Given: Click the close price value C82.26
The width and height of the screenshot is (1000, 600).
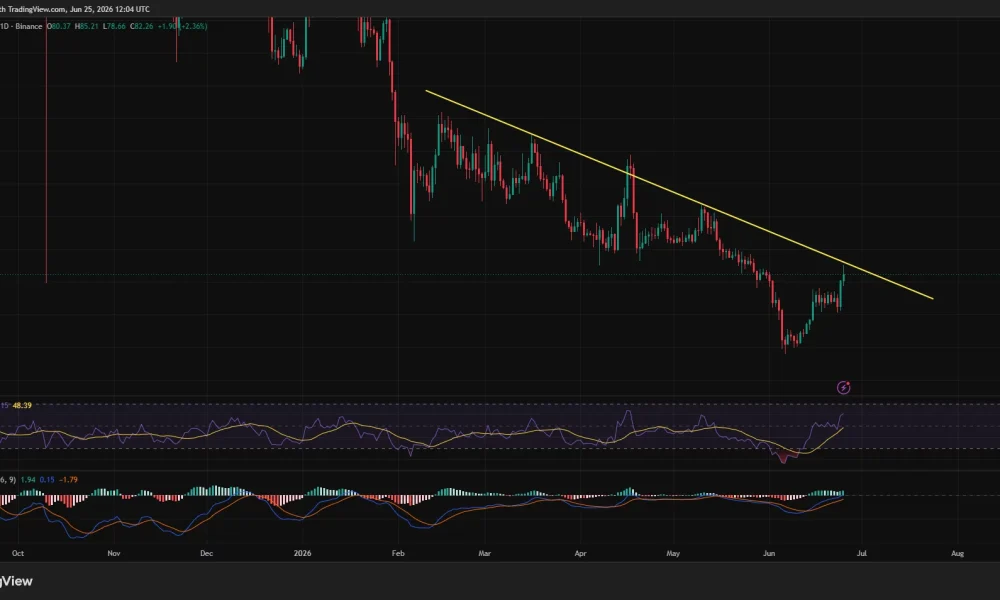Looking at the screenshot, I should coord(142,26).
